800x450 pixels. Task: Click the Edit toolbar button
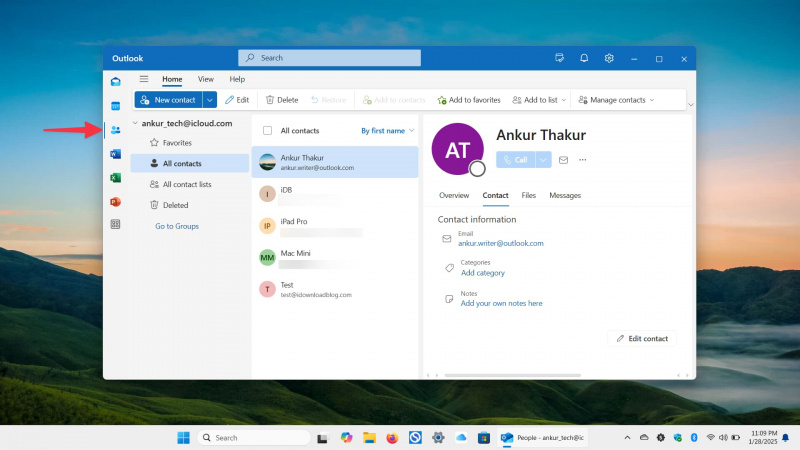click(237, 100)
